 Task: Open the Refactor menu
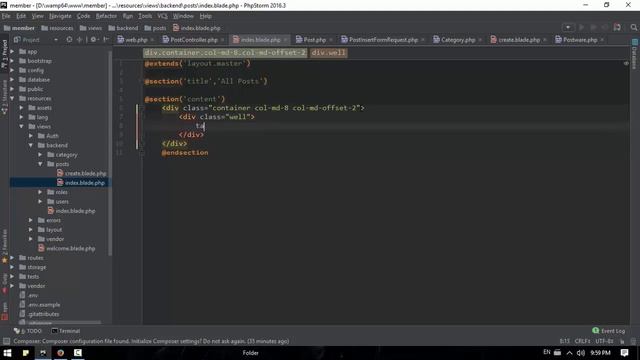(x=106, y=16)
